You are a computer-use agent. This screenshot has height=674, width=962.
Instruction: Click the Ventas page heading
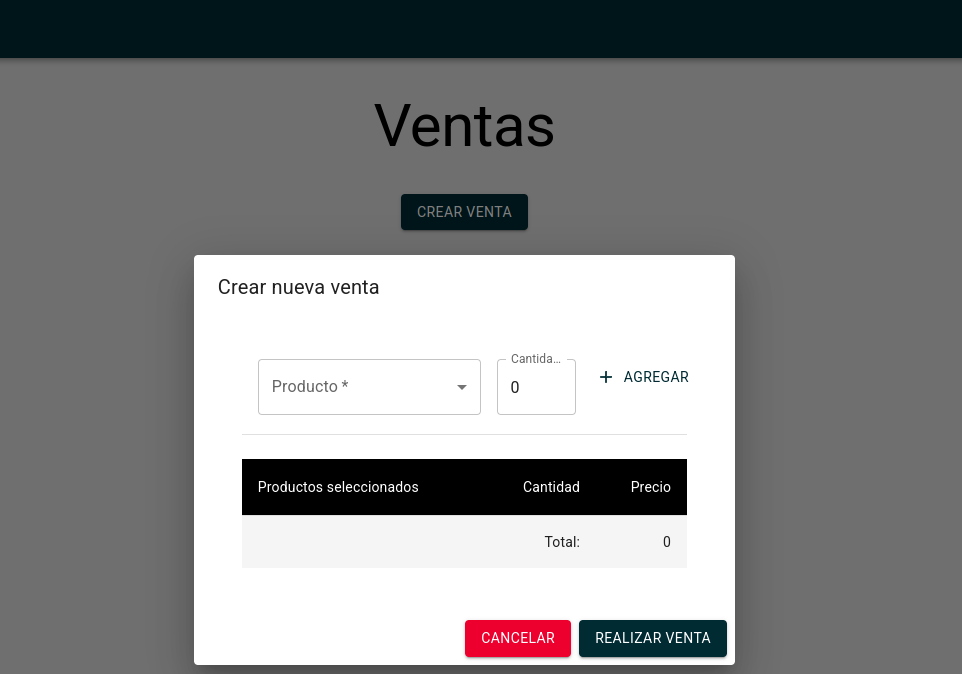coord(464,126)
